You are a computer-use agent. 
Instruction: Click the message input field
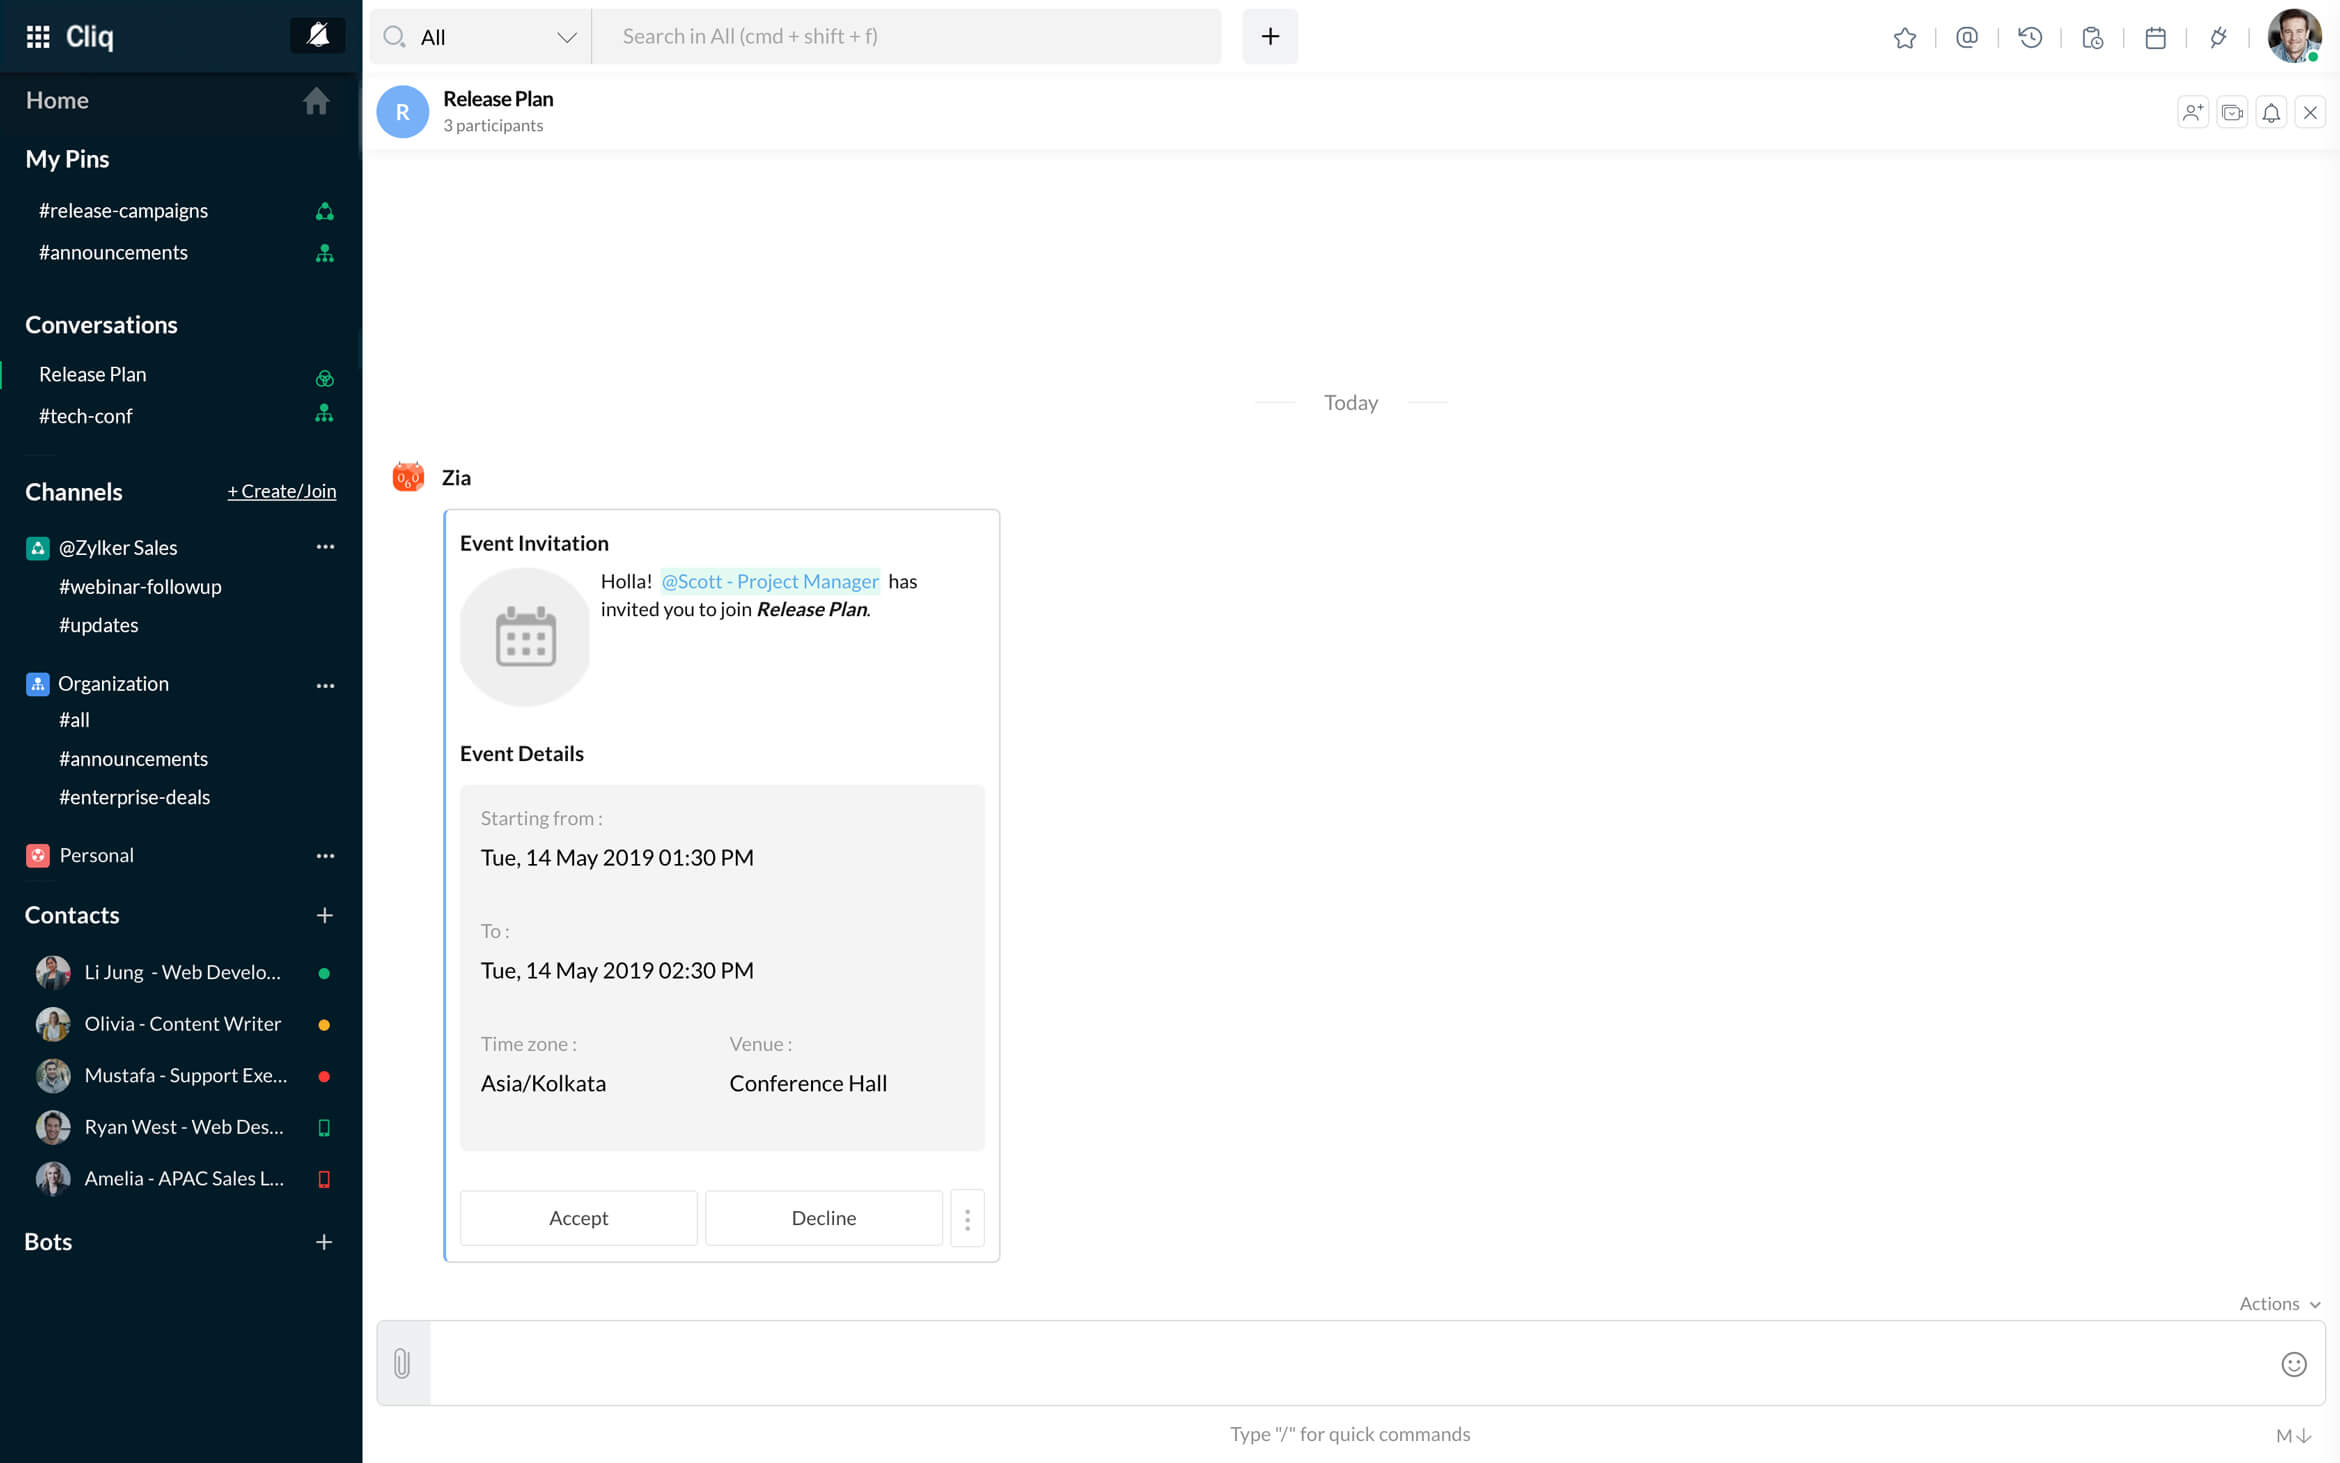pyautogui.click(x=1349, y=1362)
